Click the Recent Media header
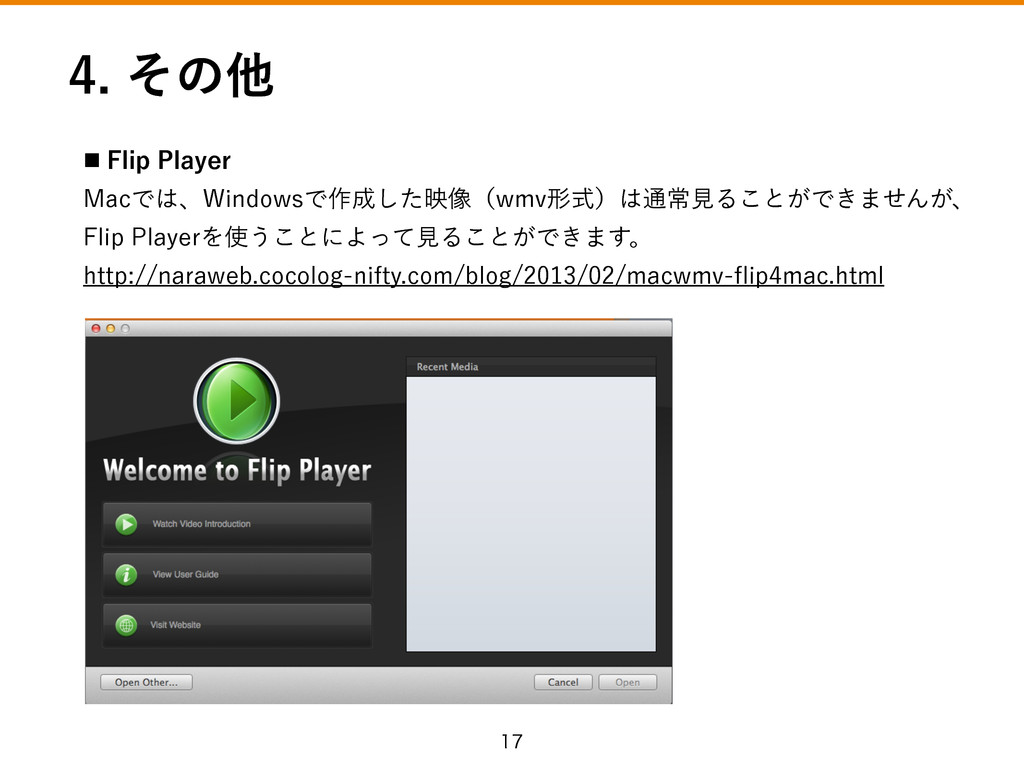 click(531, 367)
